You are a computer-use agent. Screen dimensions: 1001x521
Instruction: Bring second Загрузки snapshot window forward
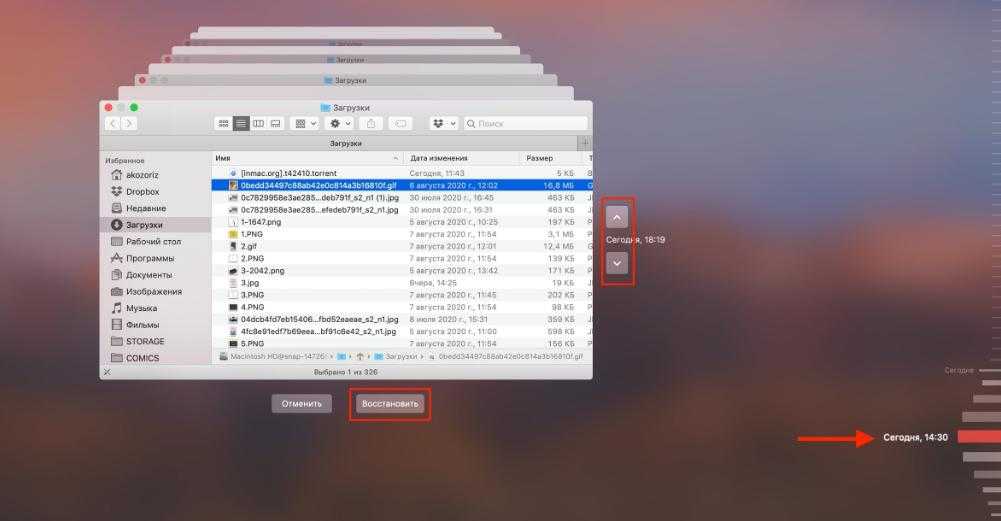pyautogui.click(x=345, y=80)
